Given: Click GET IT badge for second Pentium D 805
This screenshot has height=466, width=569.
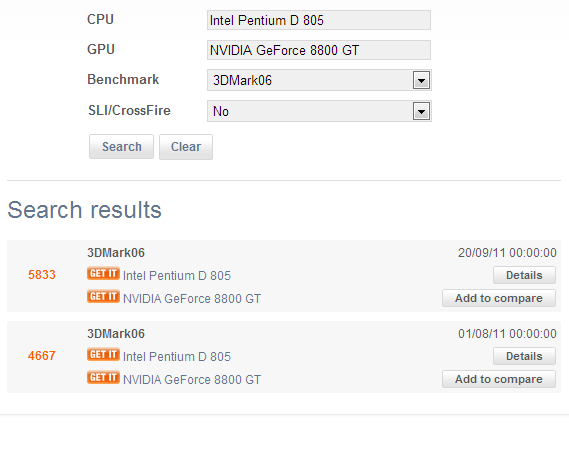Looking at the screenshot, I should point(103,354).
